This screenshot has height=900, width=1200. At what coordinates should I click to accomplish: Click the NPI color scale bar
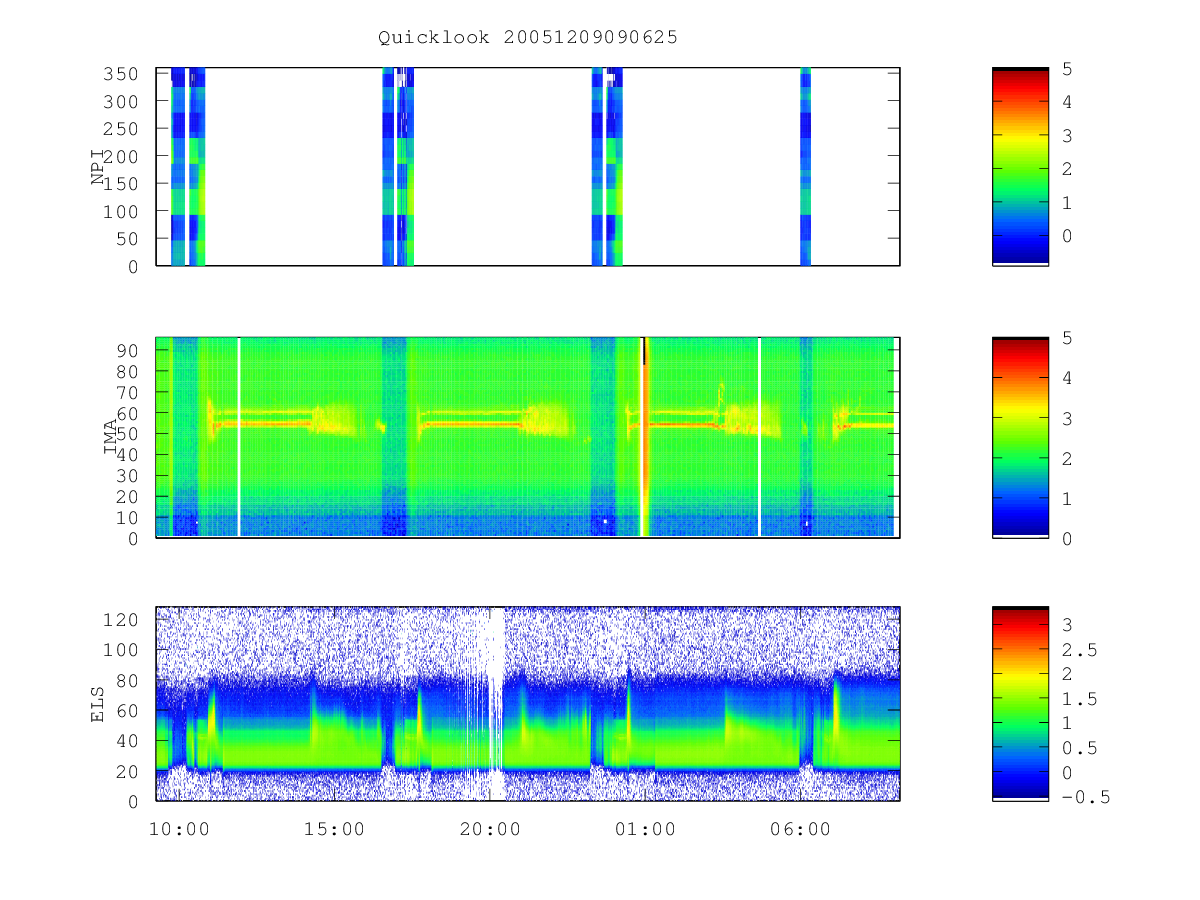point(1020,166)
